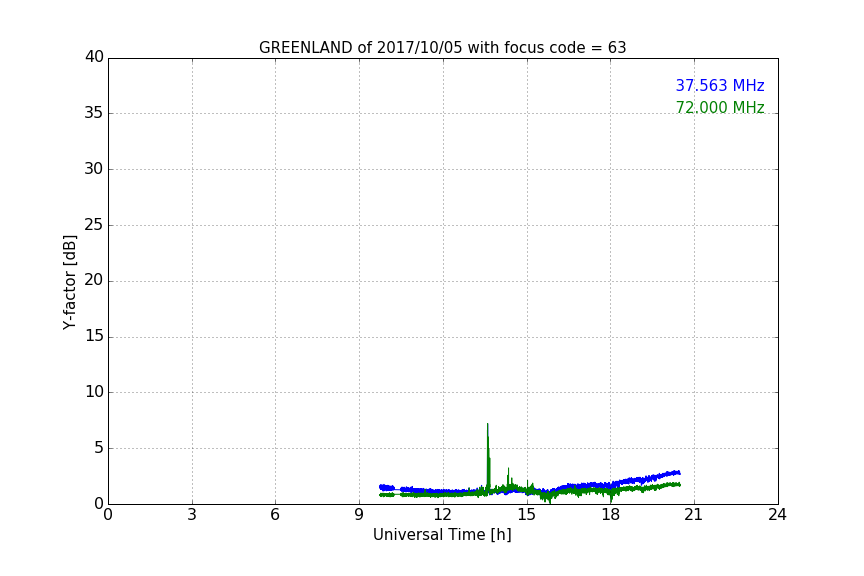
Task: Click the x-axis tick label '9'
Action: (x=359, y=515)
